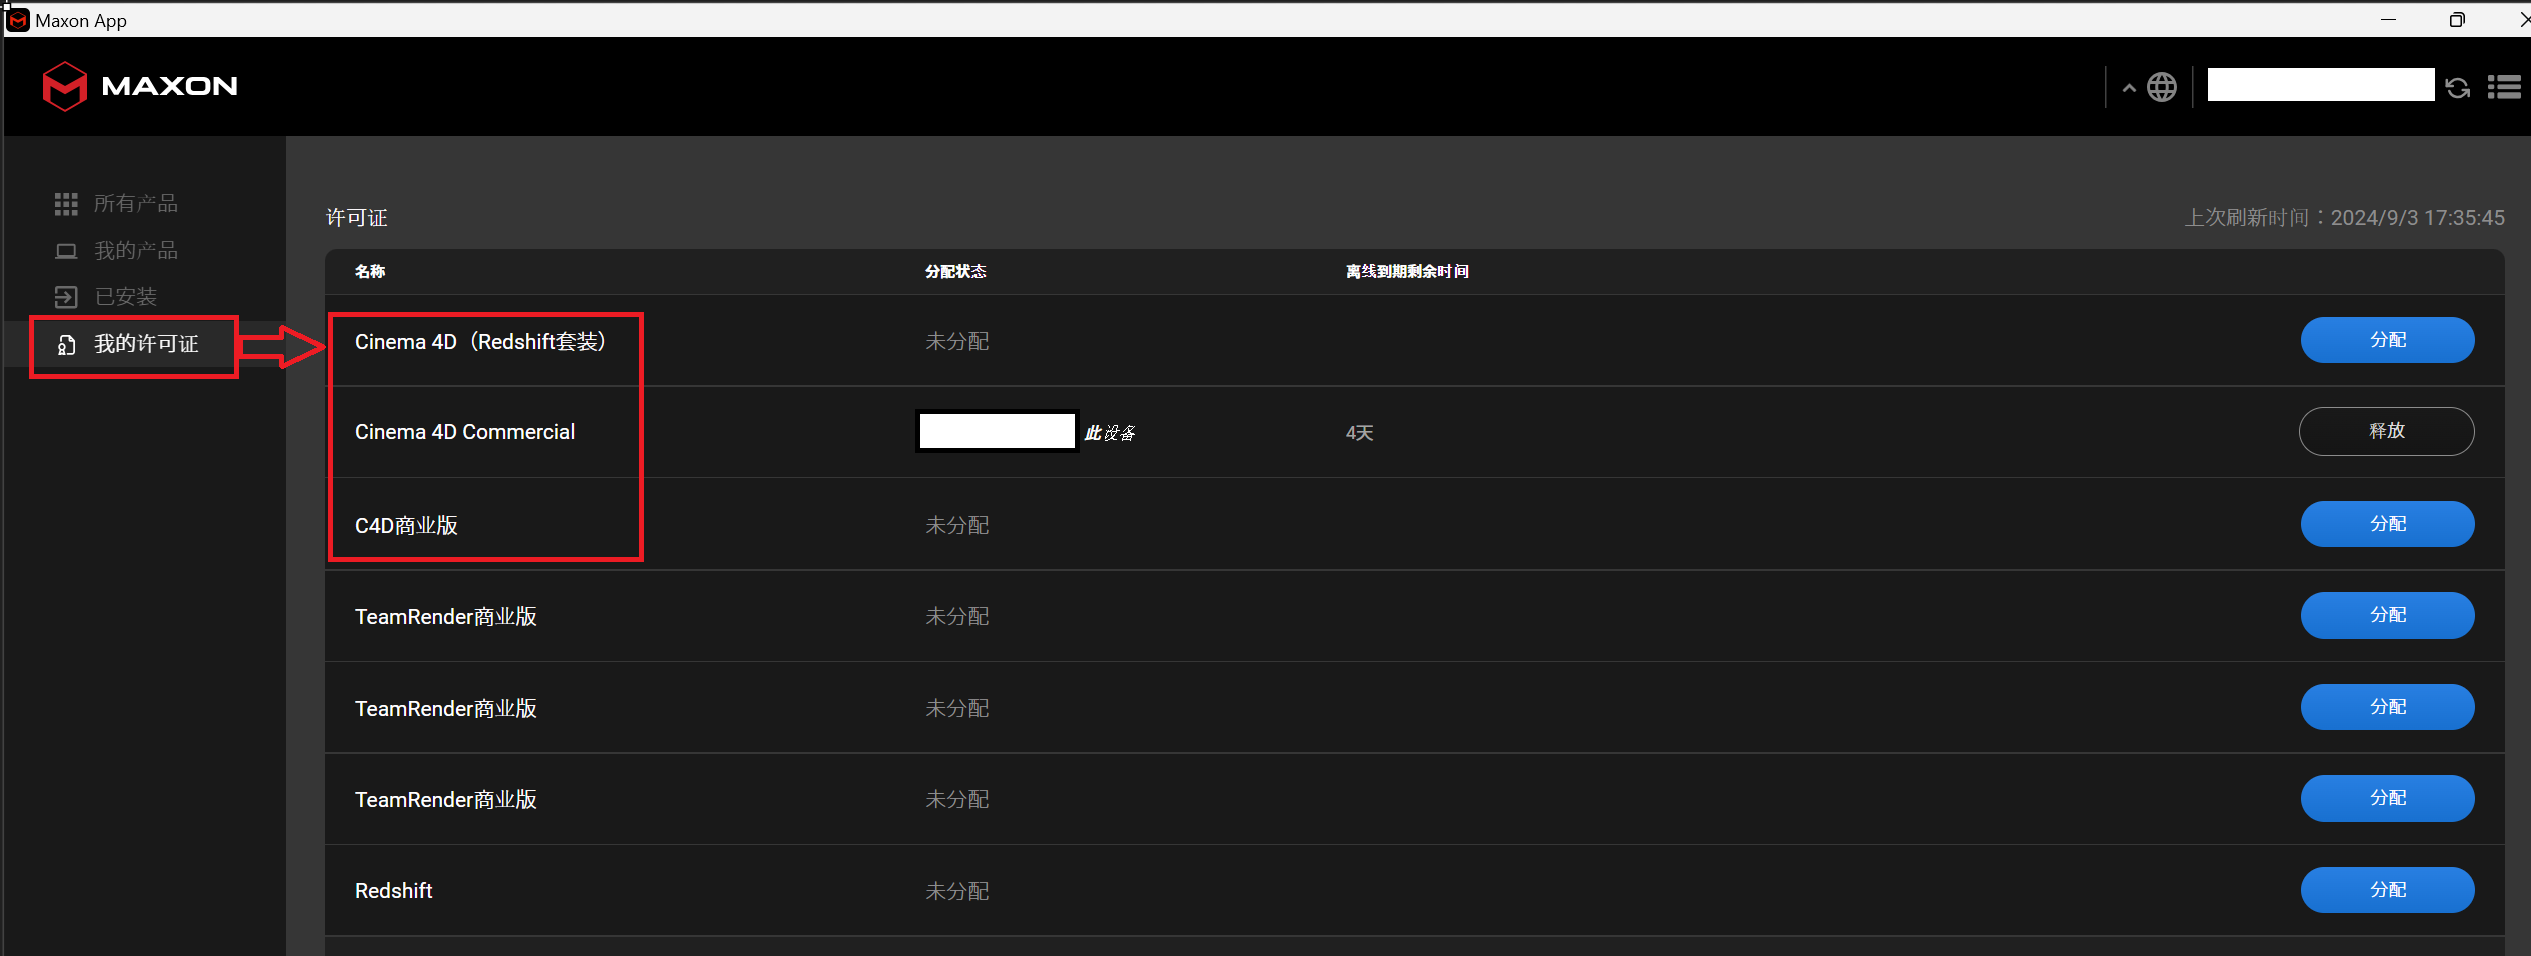Click the 此设备 label
2531x956 pixels.
pos(1110,433)
